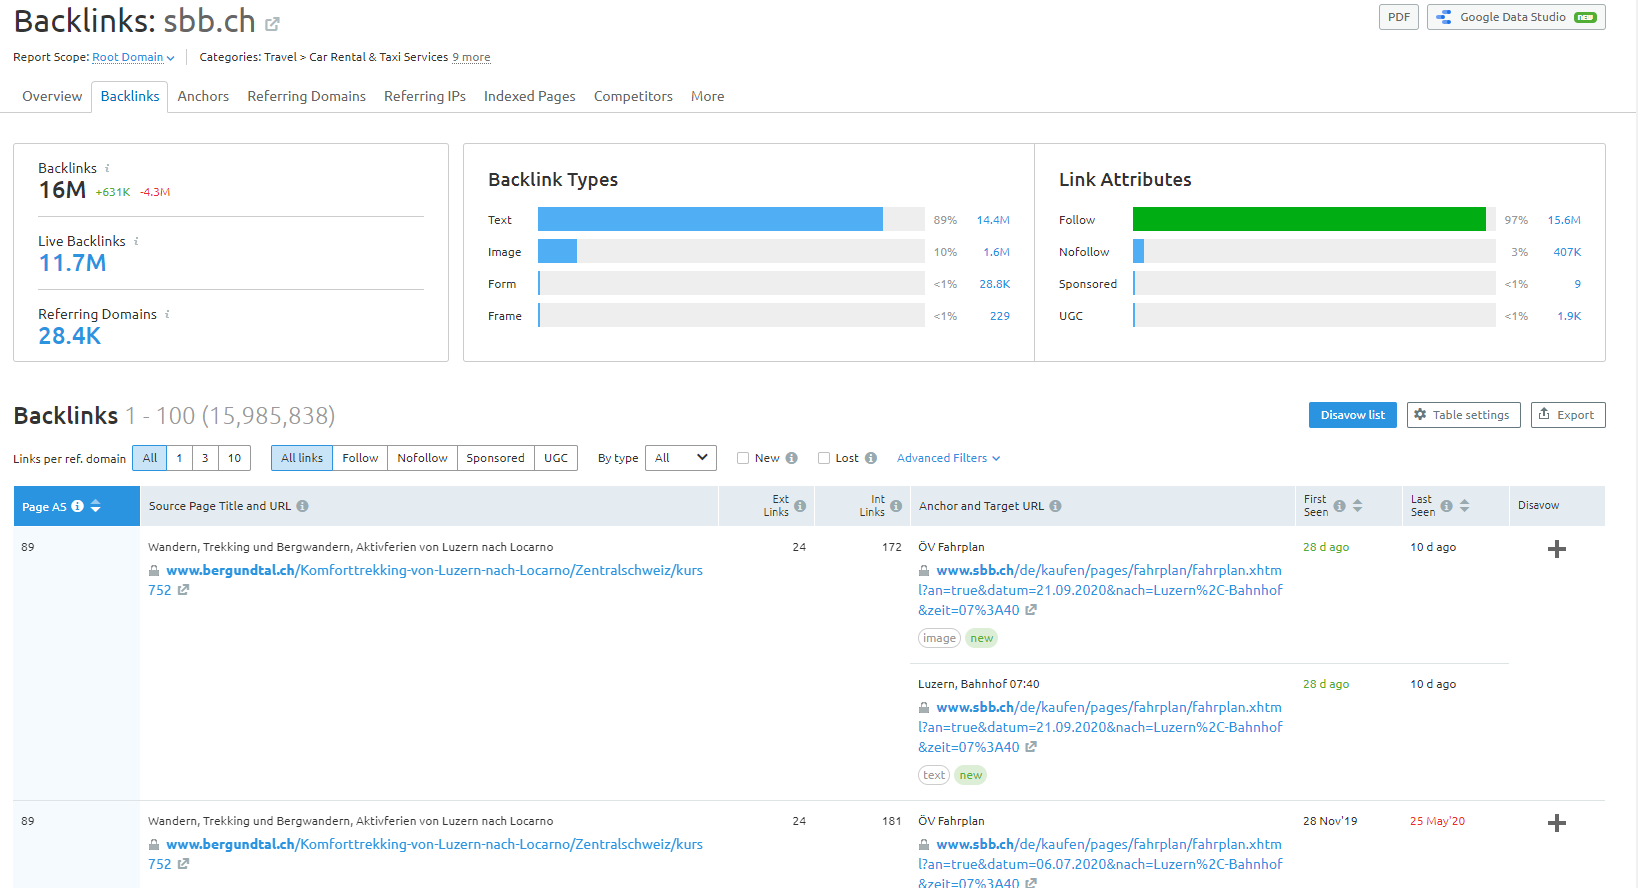Switch to Anchors tab
Image resolution: width=1638 pixels, height=888 pixels.
coord(203,96)
